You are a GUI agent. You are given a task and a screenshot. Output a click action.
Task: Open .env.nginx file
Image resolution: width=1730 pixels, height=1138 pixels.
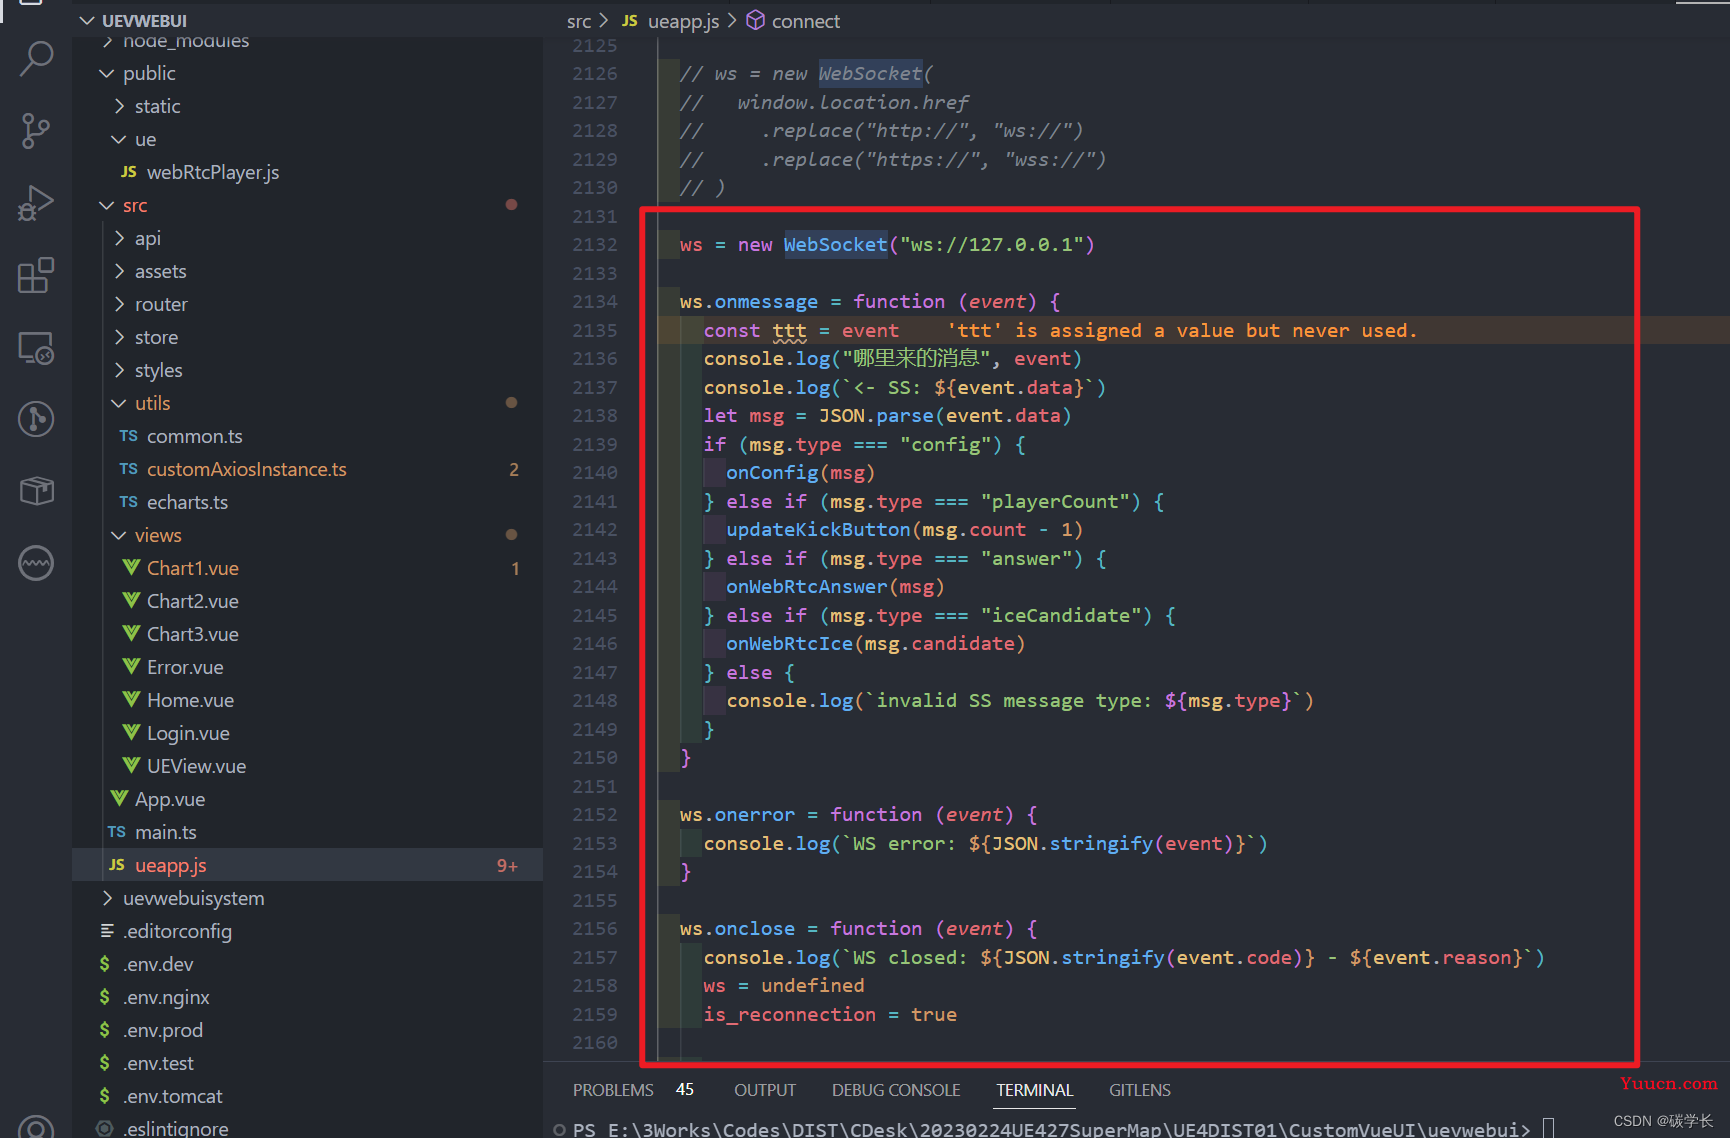[166, 997]
